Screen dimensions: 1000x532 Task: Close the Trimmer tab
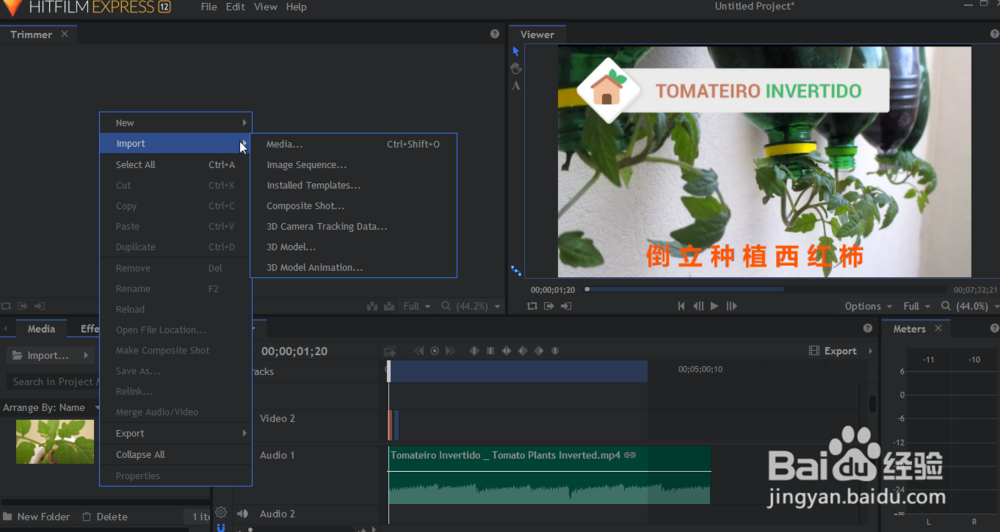[64, 34]
